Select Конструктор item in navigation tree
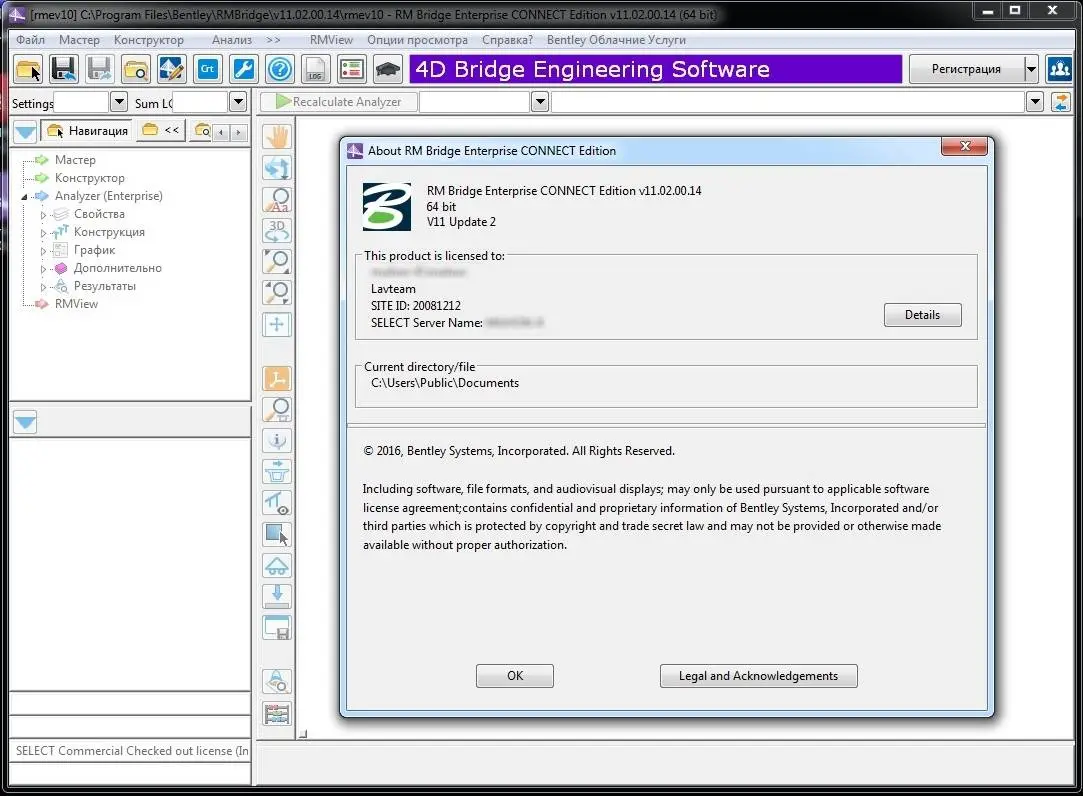The height and width of the screenshot is (796, 1083). pos(90,178)
